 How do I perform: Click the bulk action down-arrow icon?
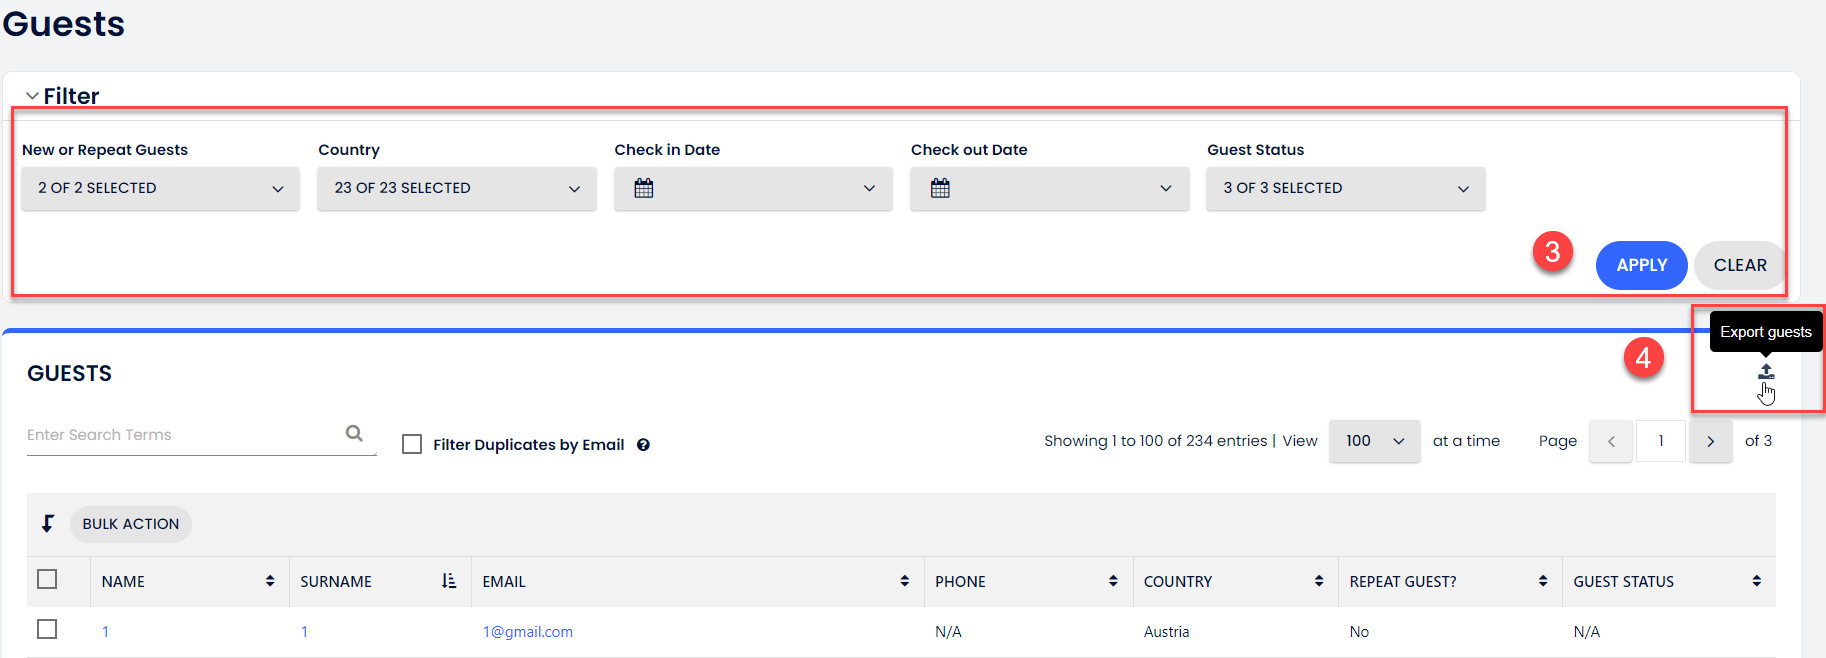click(48, 523)
